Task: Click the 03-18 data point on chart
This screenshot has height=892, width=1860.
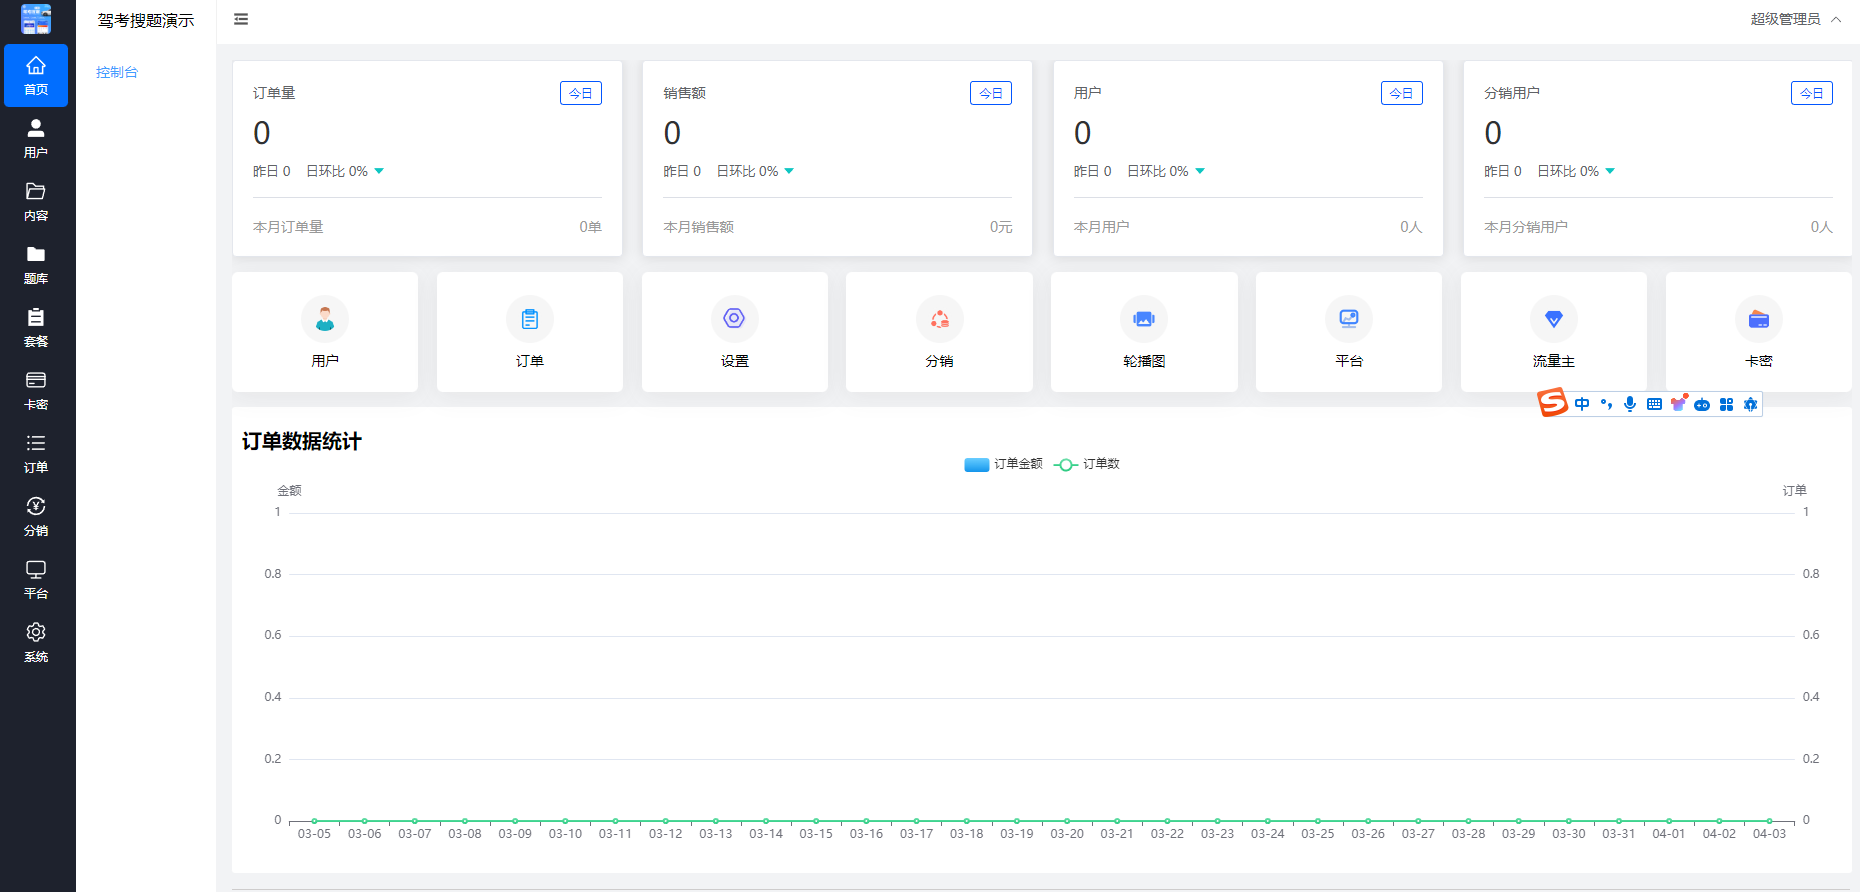Action: pos(966,821)
